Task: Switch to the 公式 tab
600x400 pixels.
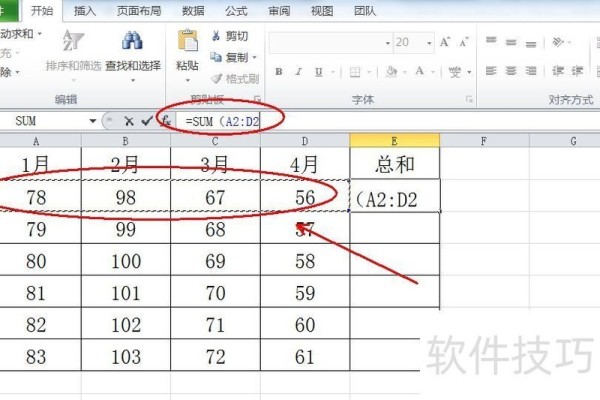Action: tap(236, 11)
